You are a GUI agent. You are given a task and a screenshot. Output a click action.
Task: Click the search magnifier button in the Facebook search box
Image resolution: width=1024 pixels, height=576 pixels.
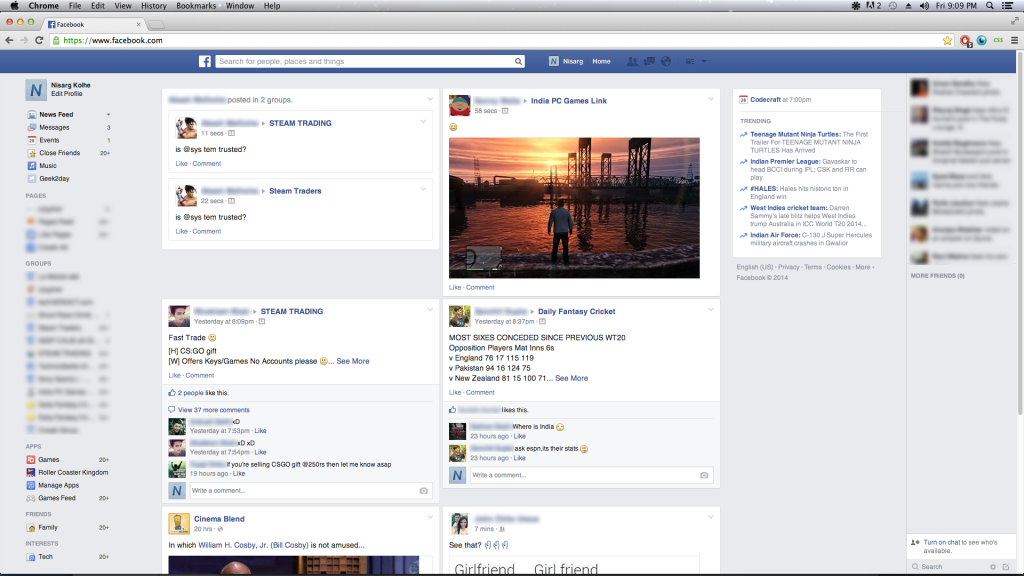pos(518,61)
